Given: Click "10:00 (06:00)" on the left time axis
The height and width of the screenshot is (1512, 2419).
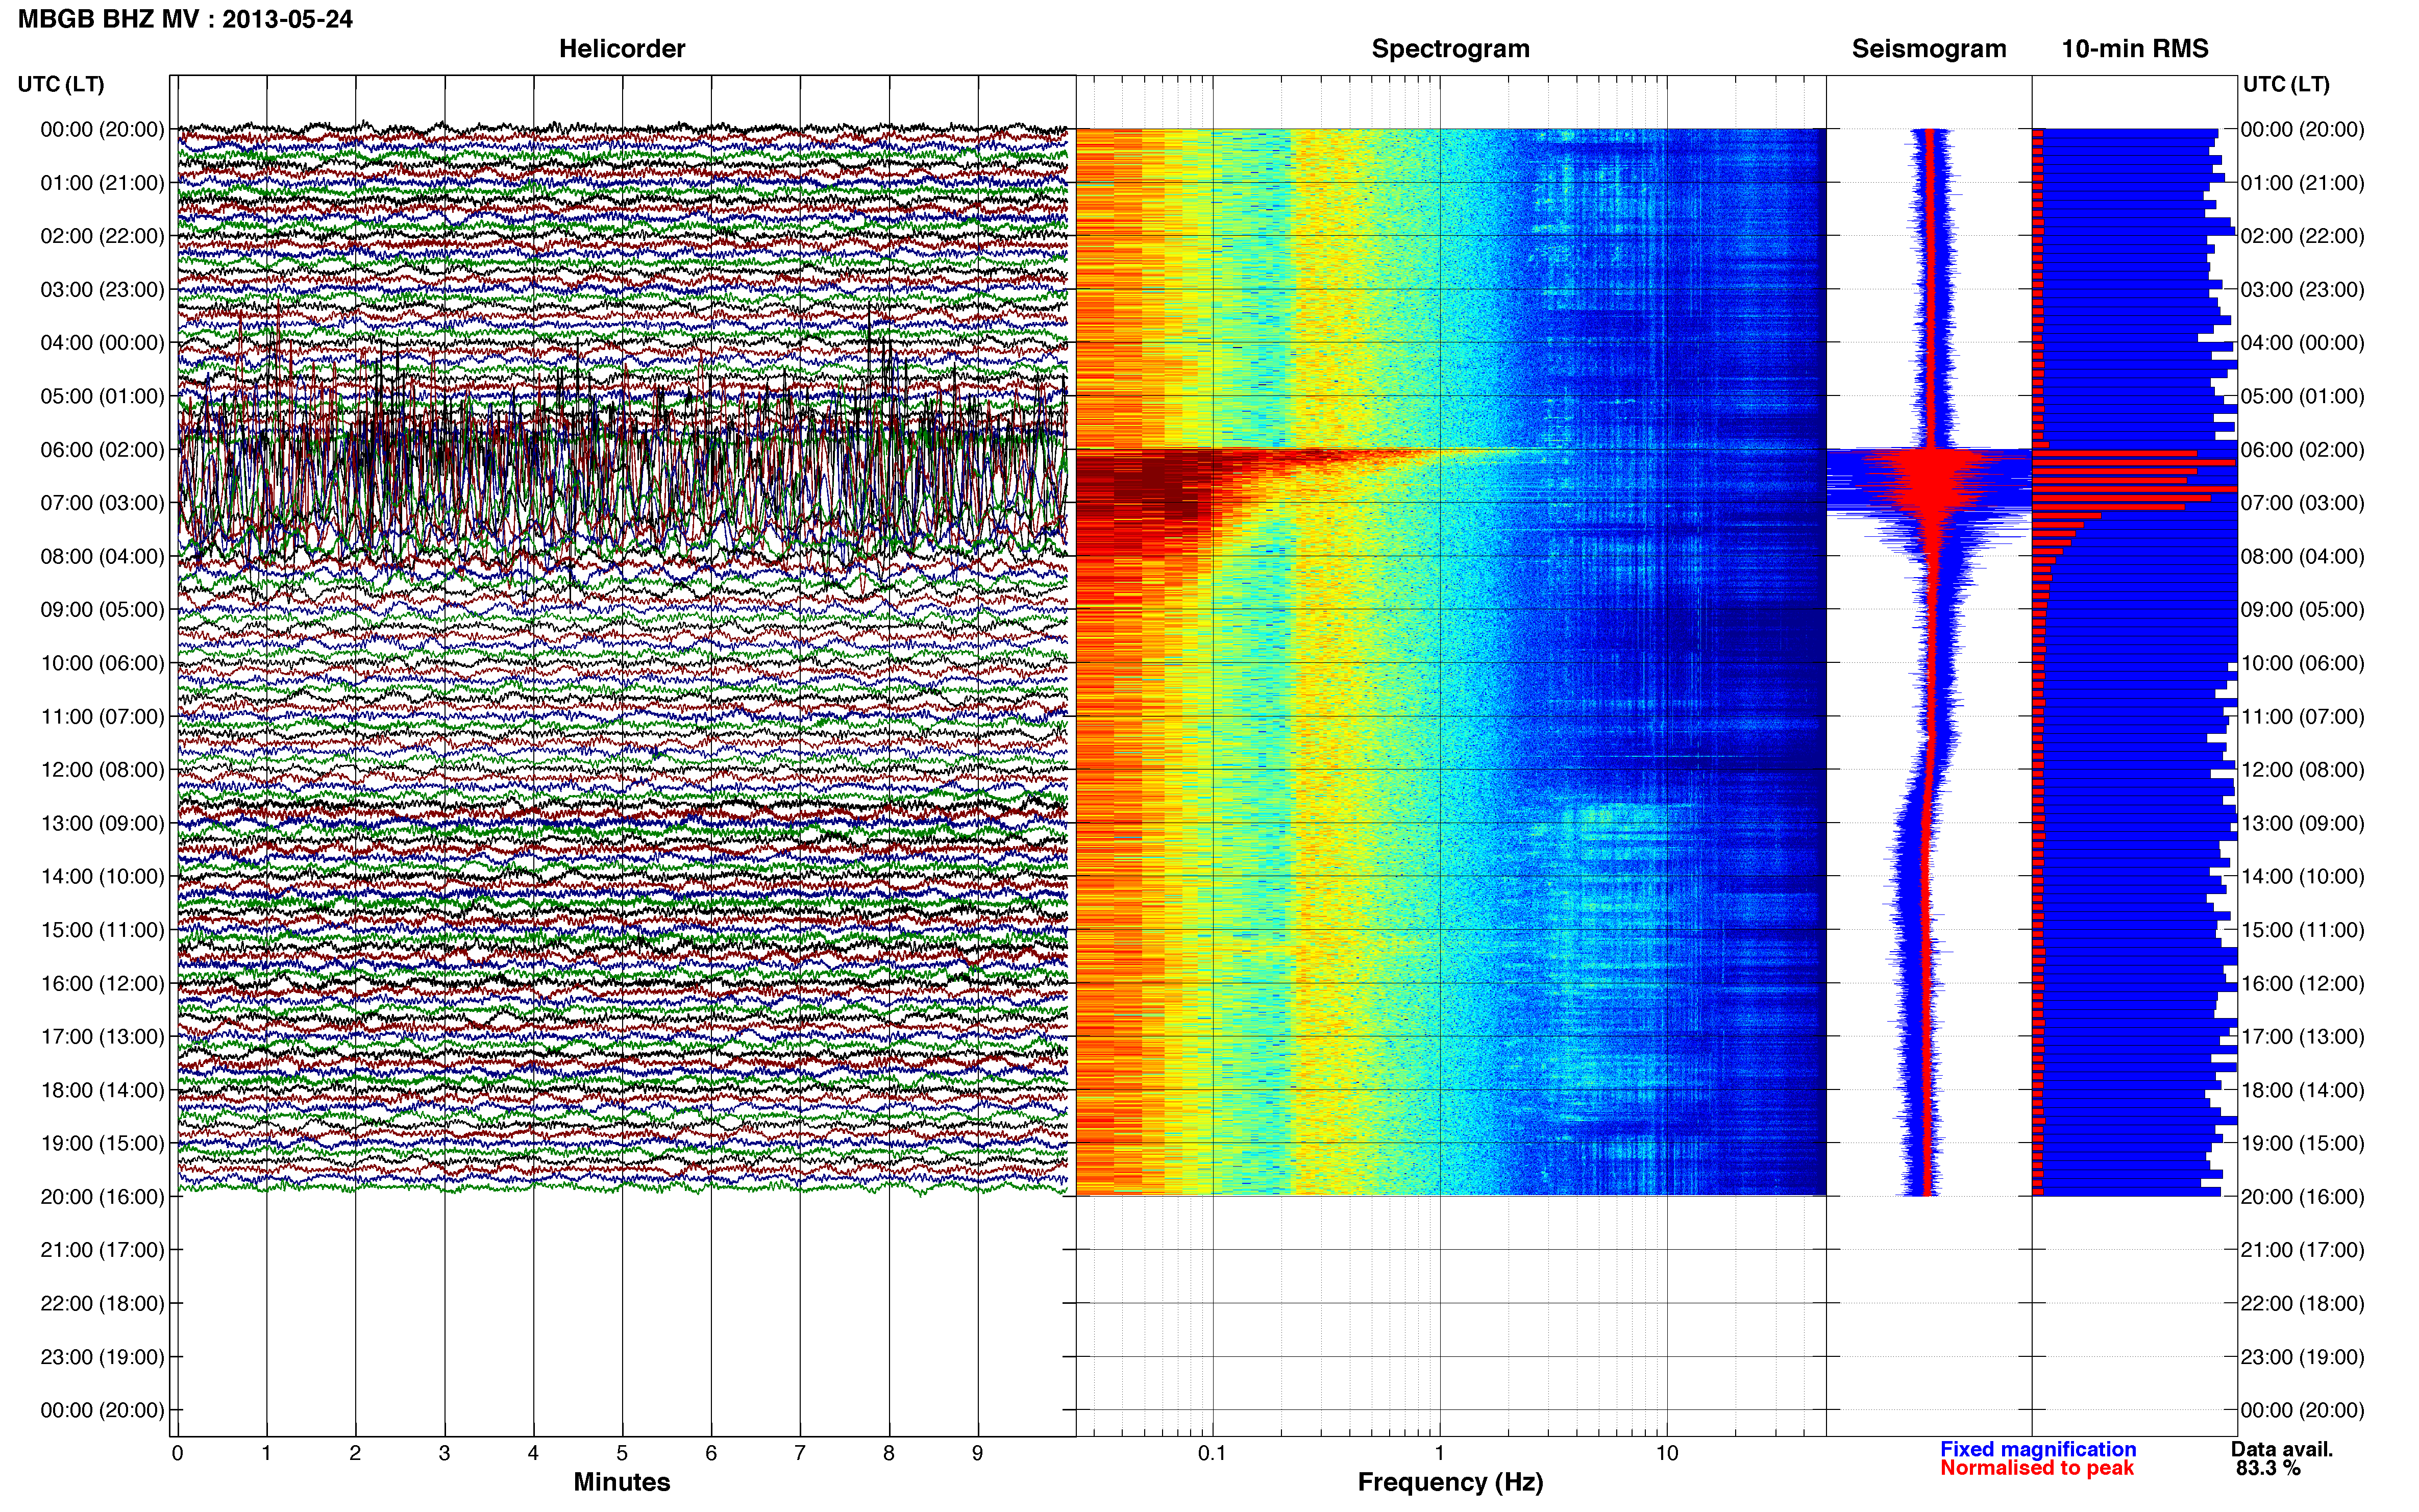Looking at the screenshot, I should tap(102, 663).
